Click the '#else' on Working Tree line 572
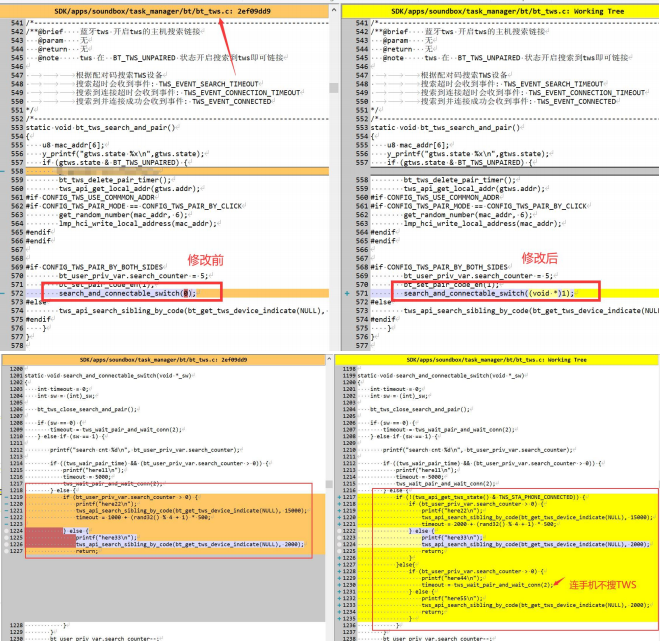660x641 pixels. [x=381, y=302]
